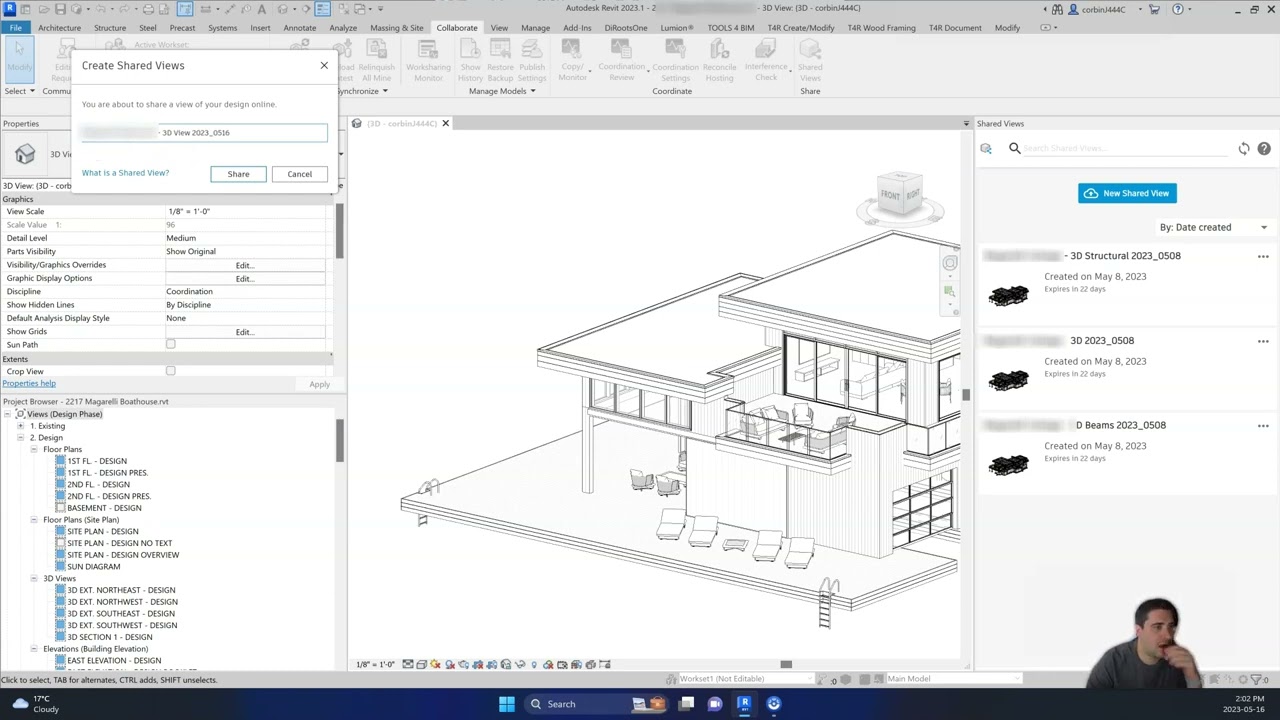This screenshot has height=720, width=1280.
Task: Select '3D SECTION 1 - DESIGN' view
Action: tap(110, 637)
